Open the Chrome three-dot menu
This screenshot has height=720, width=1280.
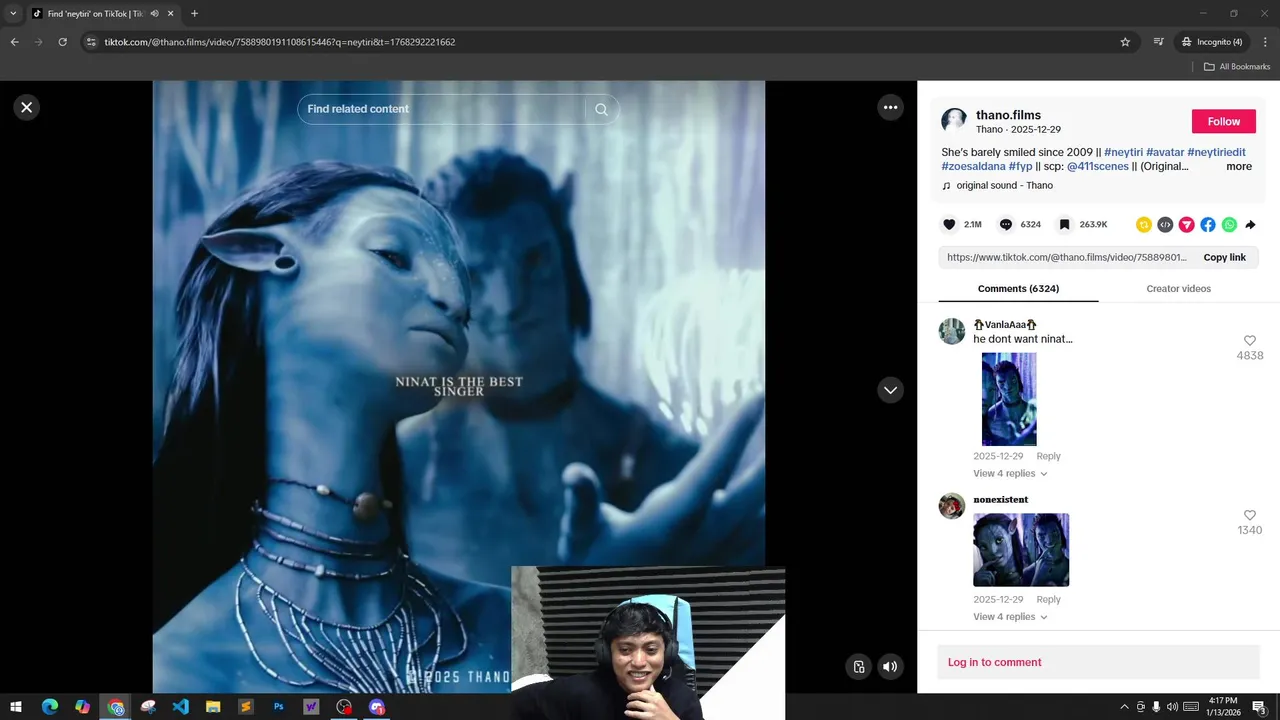(x=1266, y=42)
